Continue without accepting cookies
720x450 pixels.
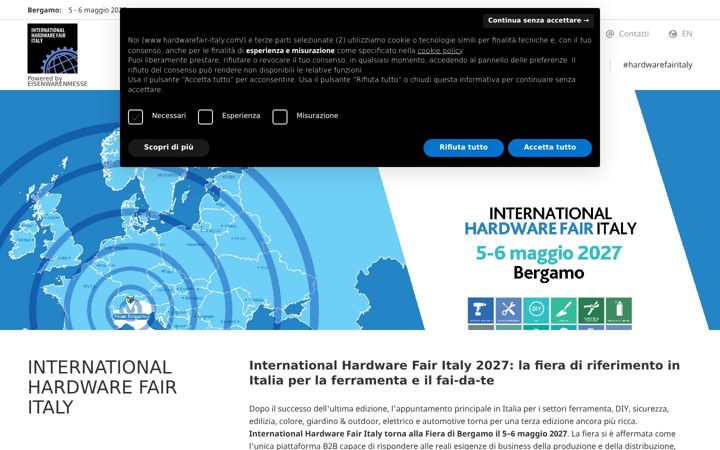[x=538, y=21]
